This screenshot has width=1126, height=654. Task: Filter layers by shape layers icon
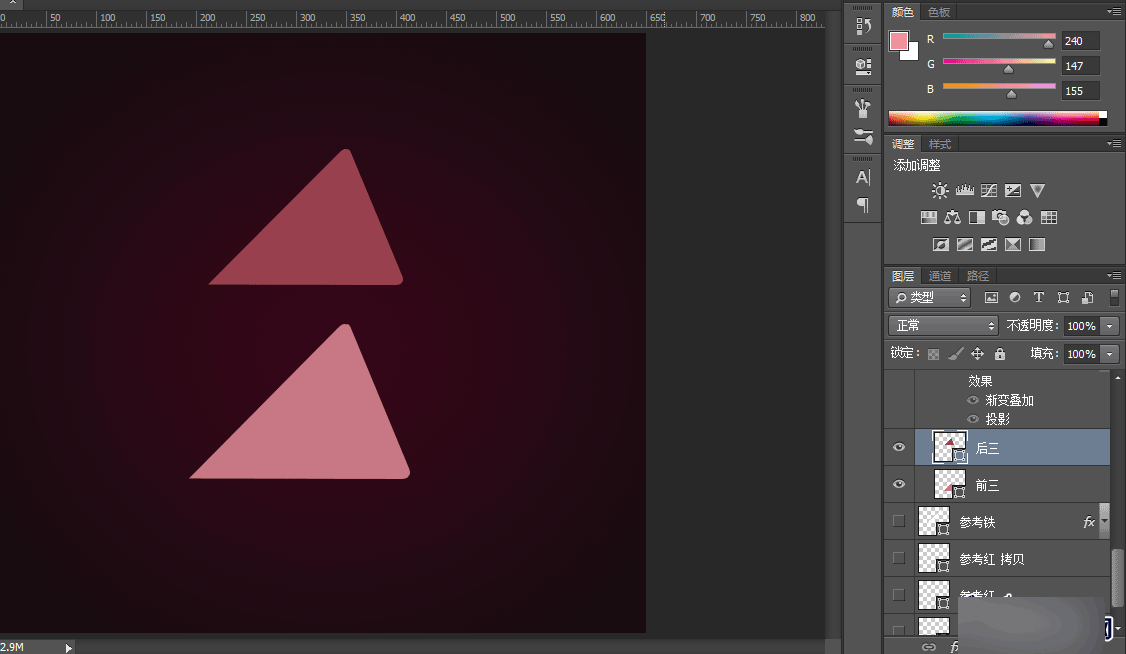[1064, 297]
